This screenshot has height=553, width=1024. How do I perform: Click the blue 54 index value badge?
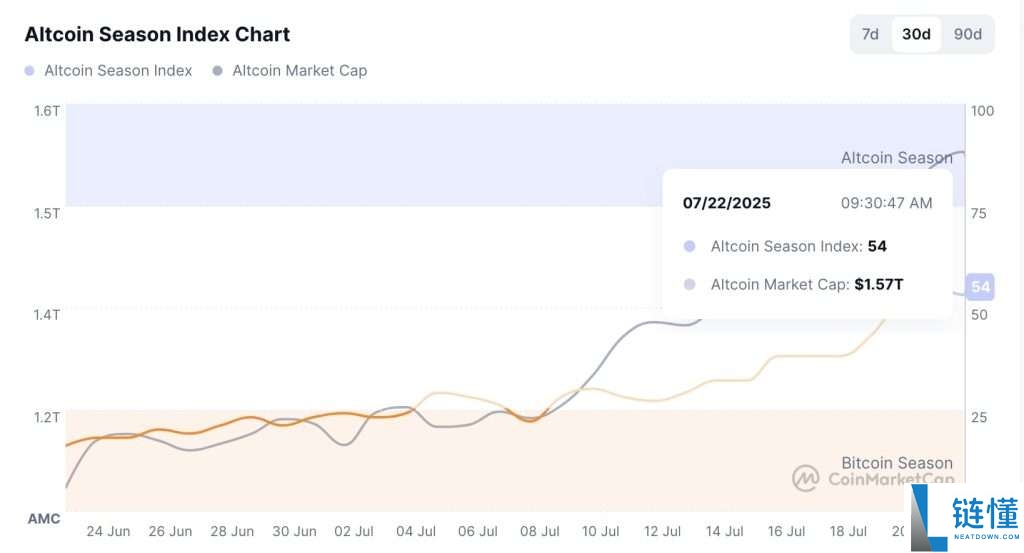pos(980,287)
